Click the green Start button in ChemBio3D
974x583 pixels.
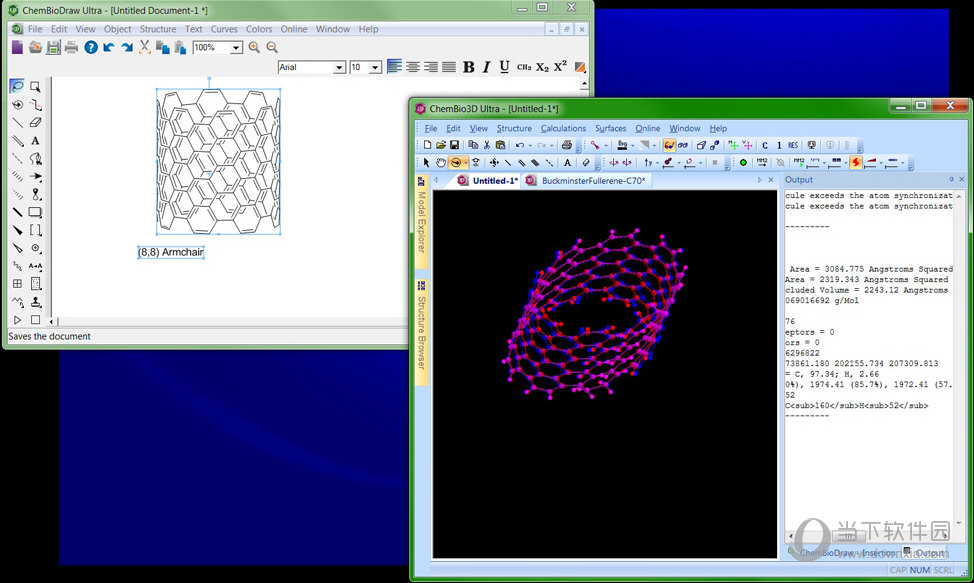[743, 162]
